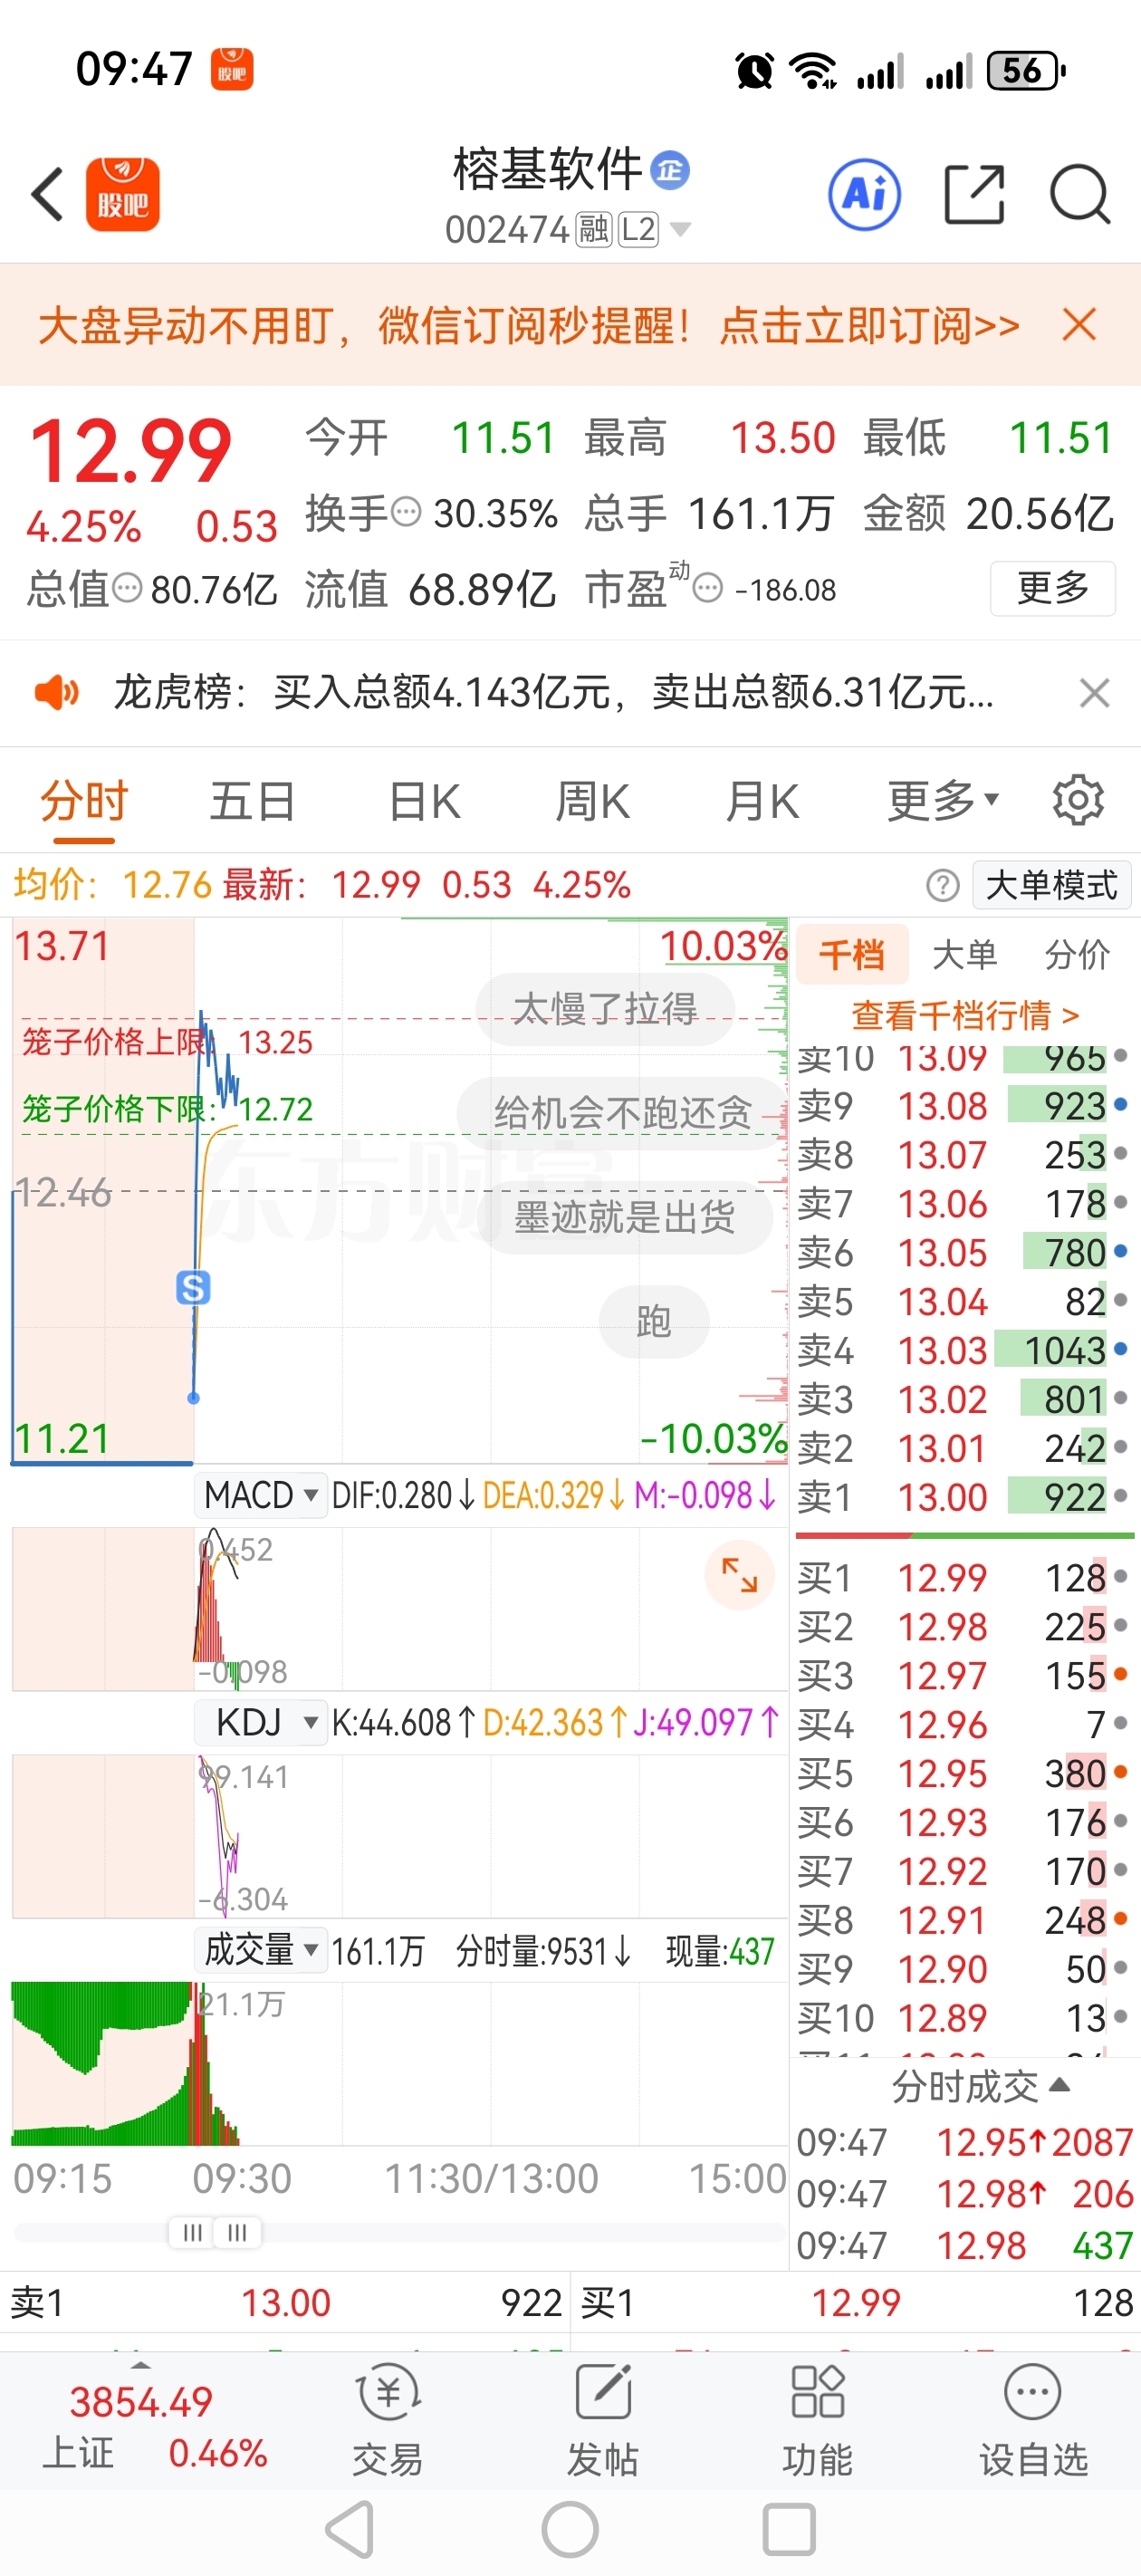Image resolution: width=1141 pixels, height=2576 pixels.
Task: Expand the 成交量 indicator dropdown
Action: [x=260, y=1949]
